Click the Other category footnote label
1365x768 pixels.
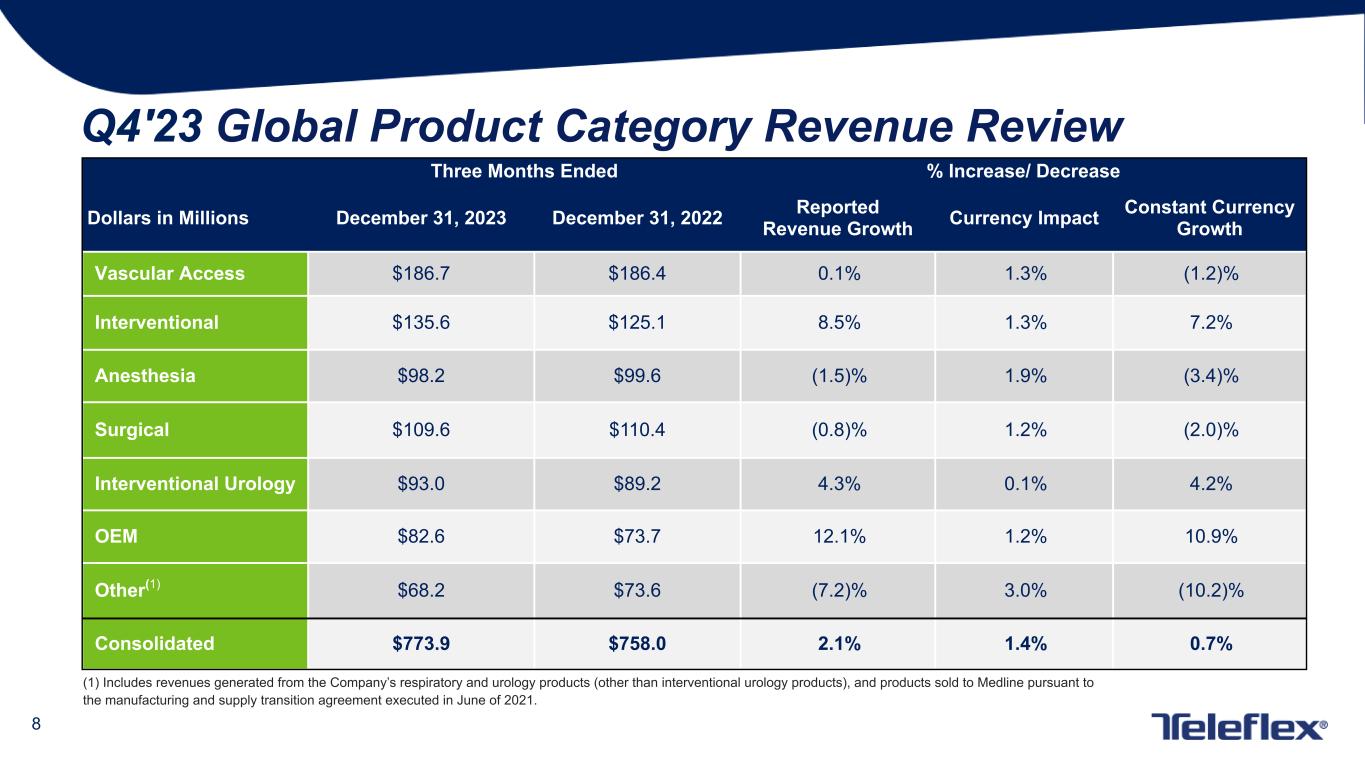(x=127, y=589)
